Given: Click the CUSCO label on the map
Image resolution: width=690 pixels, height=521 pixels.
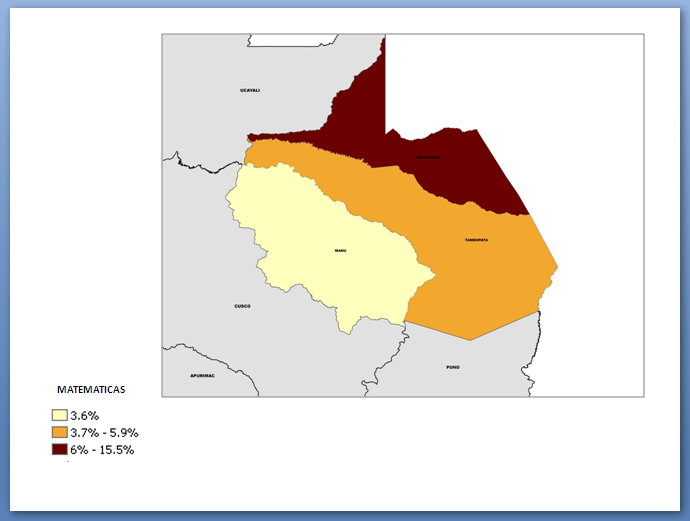Looking at the screenshot, I should [x=242, y=306].
